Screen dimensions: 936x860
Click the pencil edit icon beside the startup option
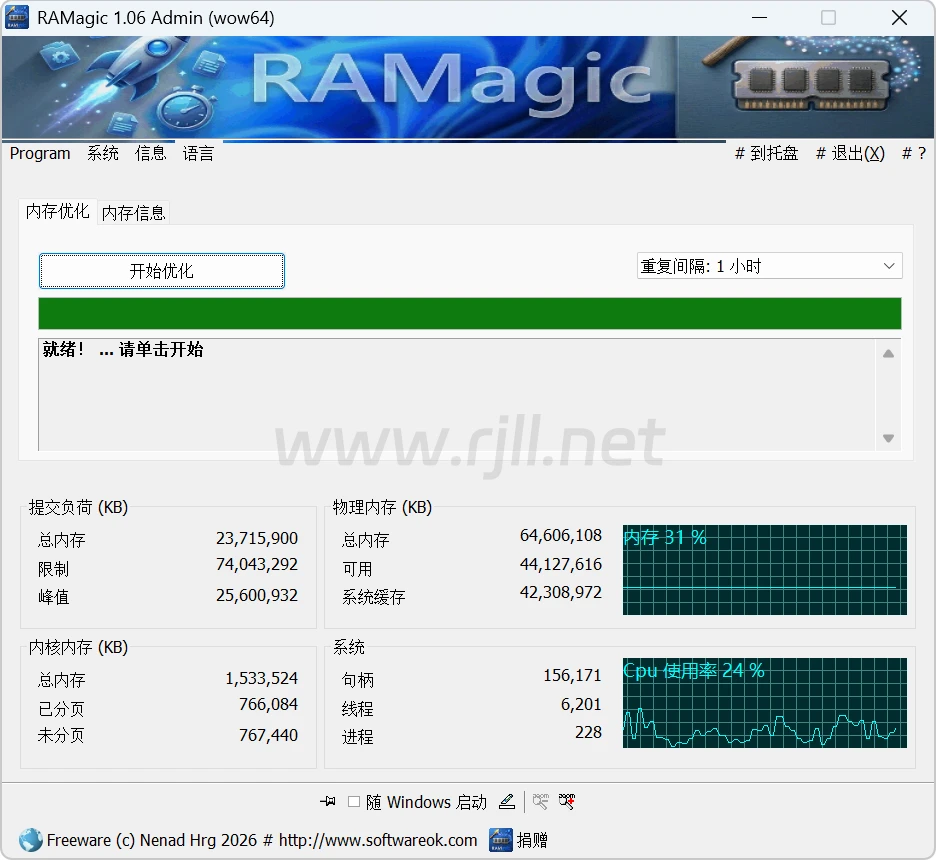point(507,802)
